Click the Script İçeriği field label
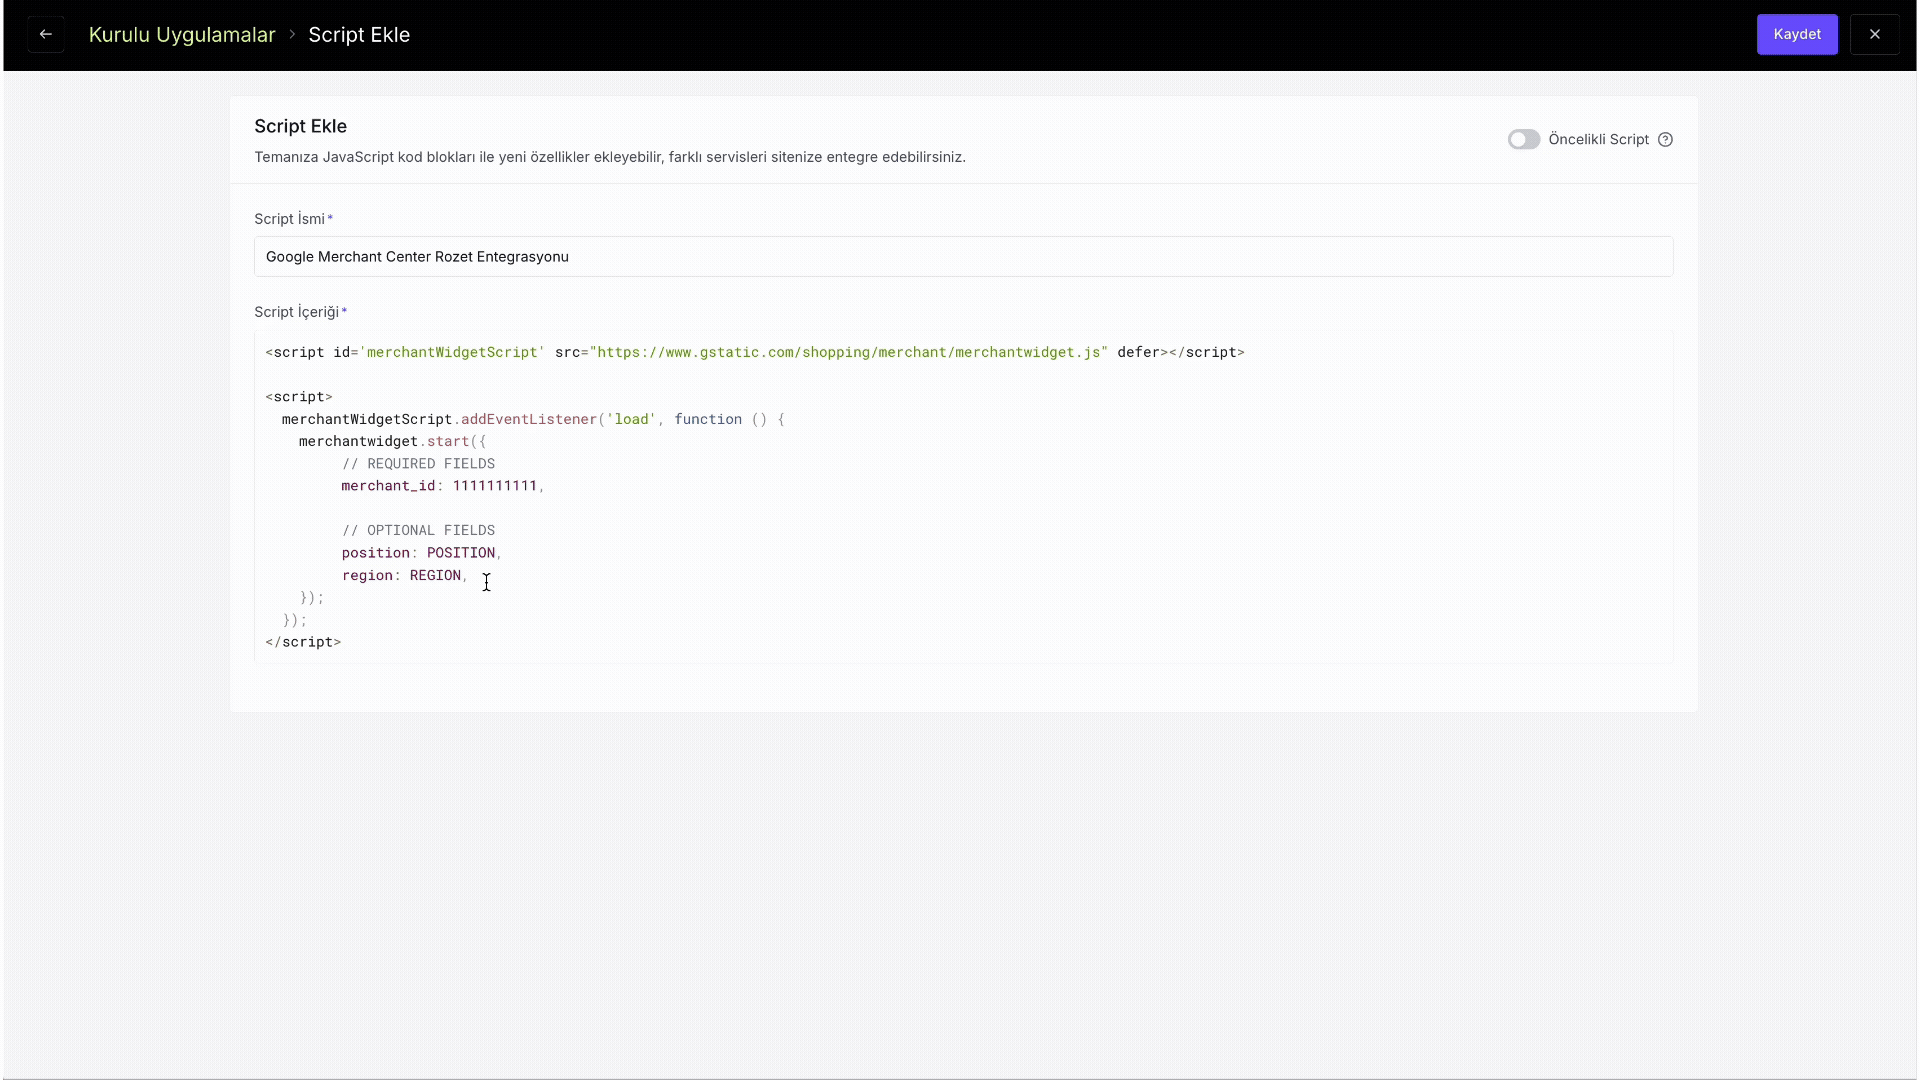 296,312
